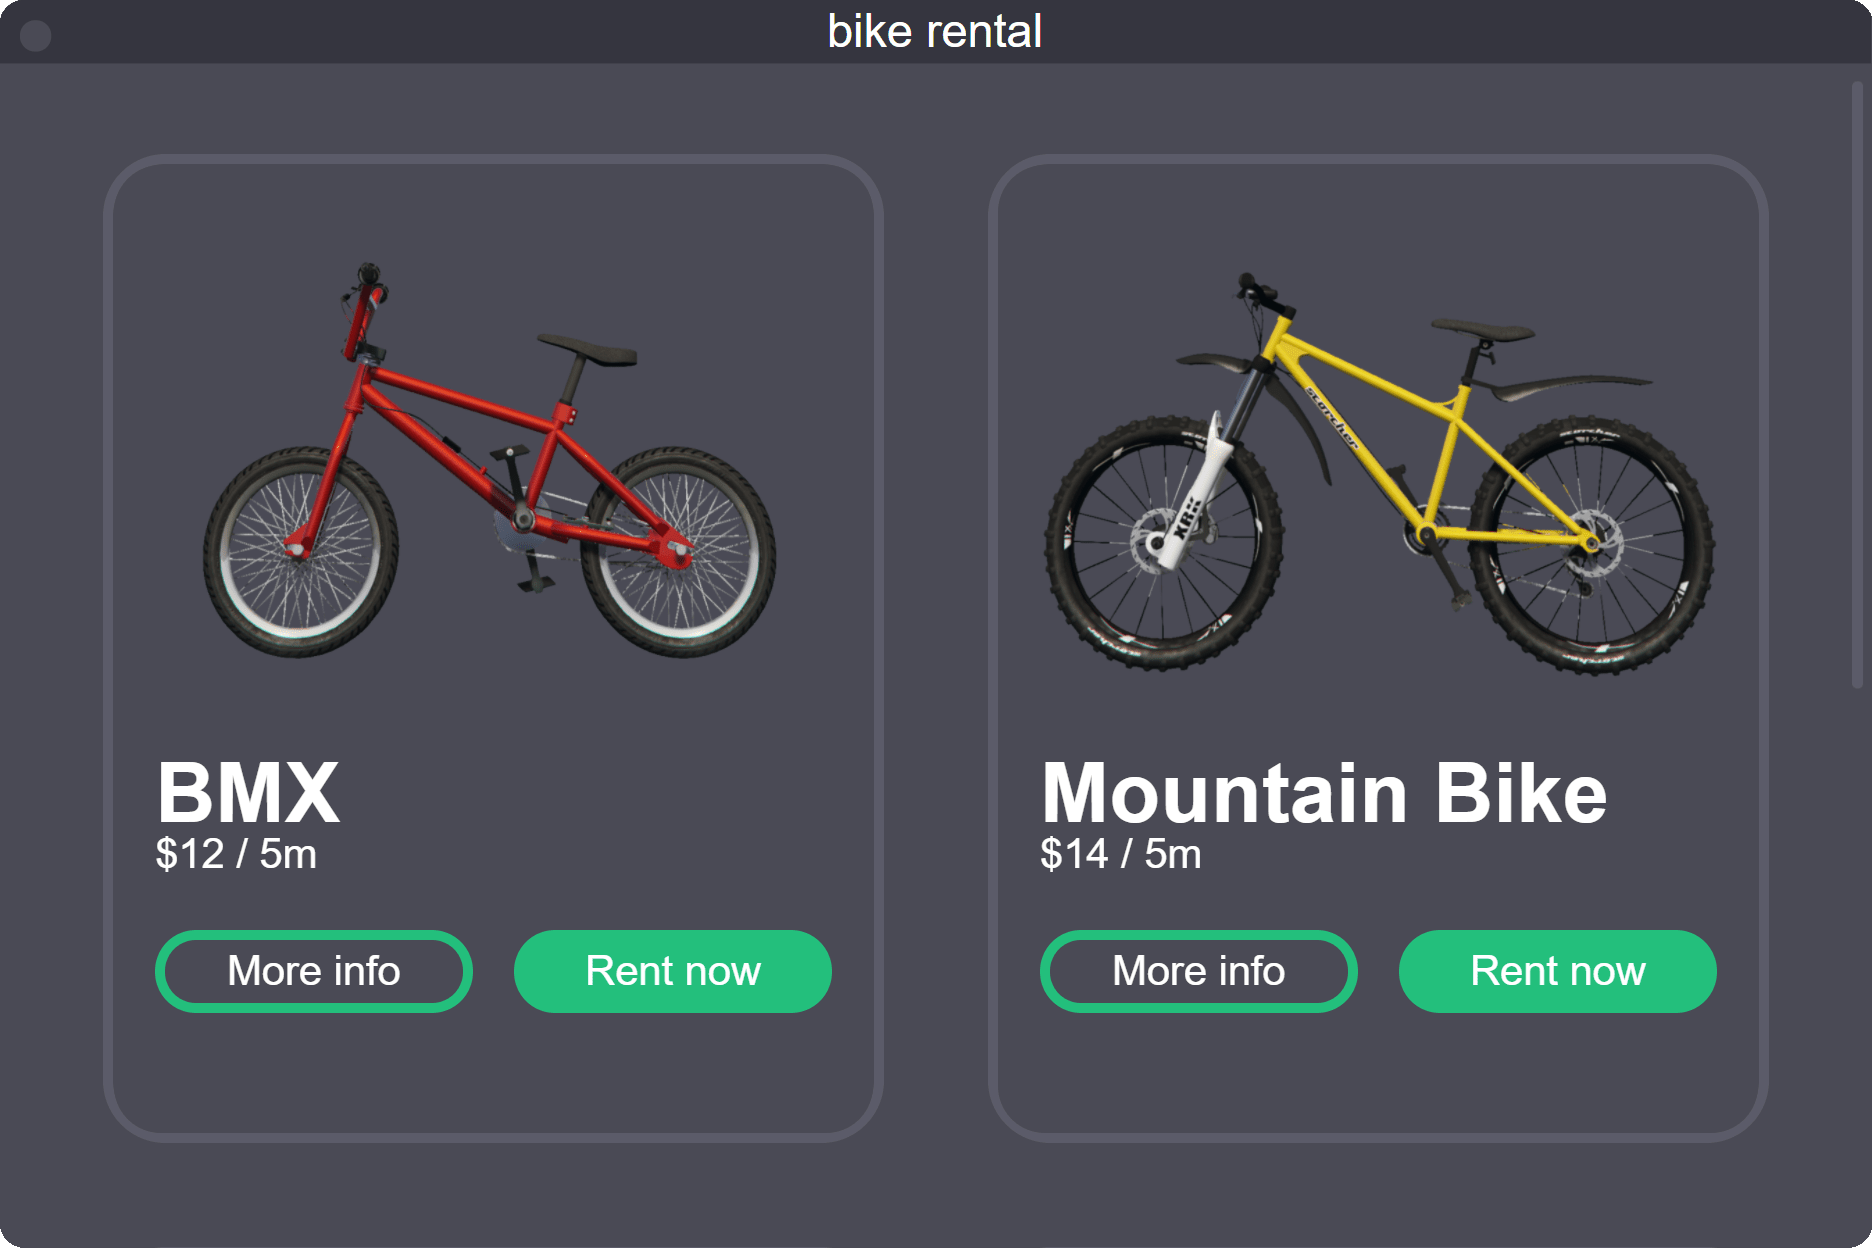
Task: Click the Mountain Bike heading text
Action: pyautogui.click(x=1323, y=793)
